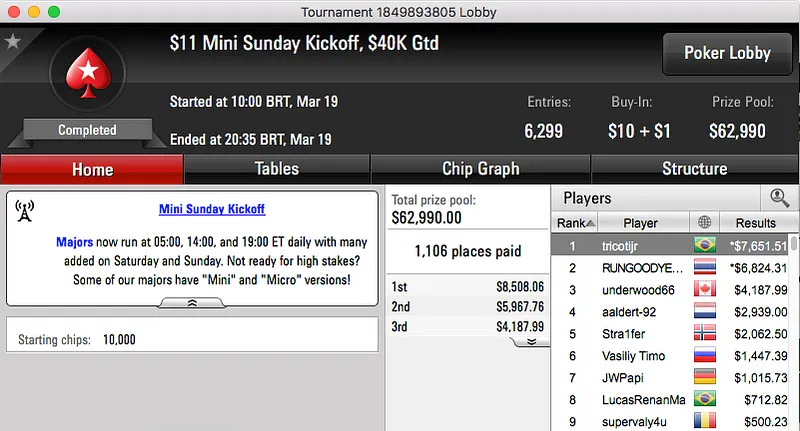Select the Structure tab
The width and height of the screenshot is (800, 431).
pos(694,169)
